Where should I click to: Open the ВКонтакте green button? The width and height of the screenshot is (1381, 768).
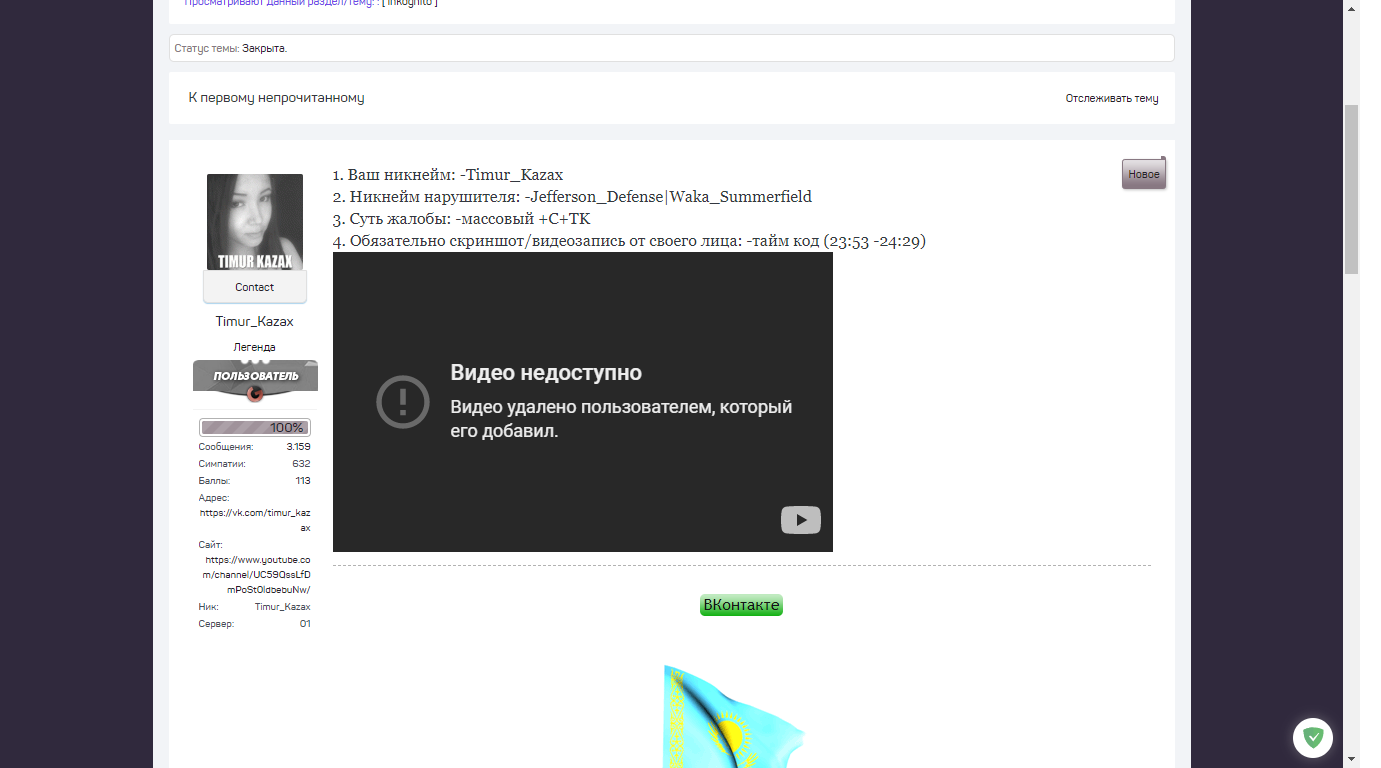click(x=741, y=605)
